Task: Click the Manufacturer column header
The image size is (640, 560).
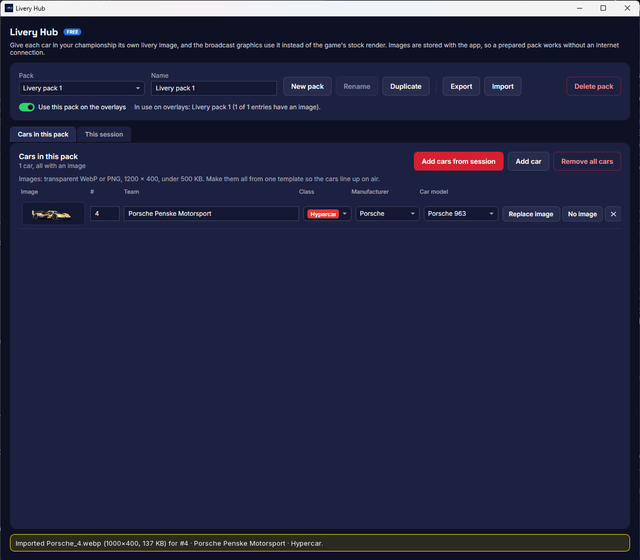Action: [370, 191]
